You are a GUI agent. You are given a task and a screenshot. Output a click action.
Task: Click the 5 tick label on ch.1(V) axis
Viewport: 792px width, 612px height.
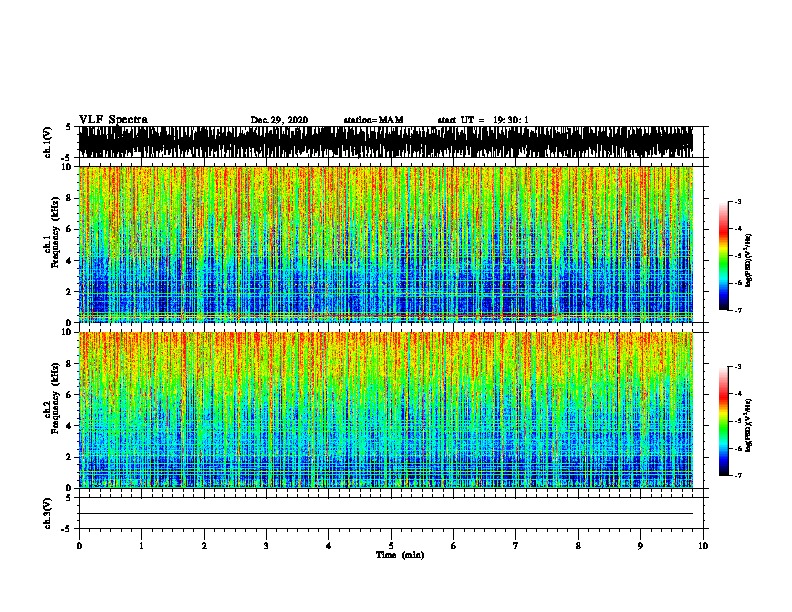68,127
